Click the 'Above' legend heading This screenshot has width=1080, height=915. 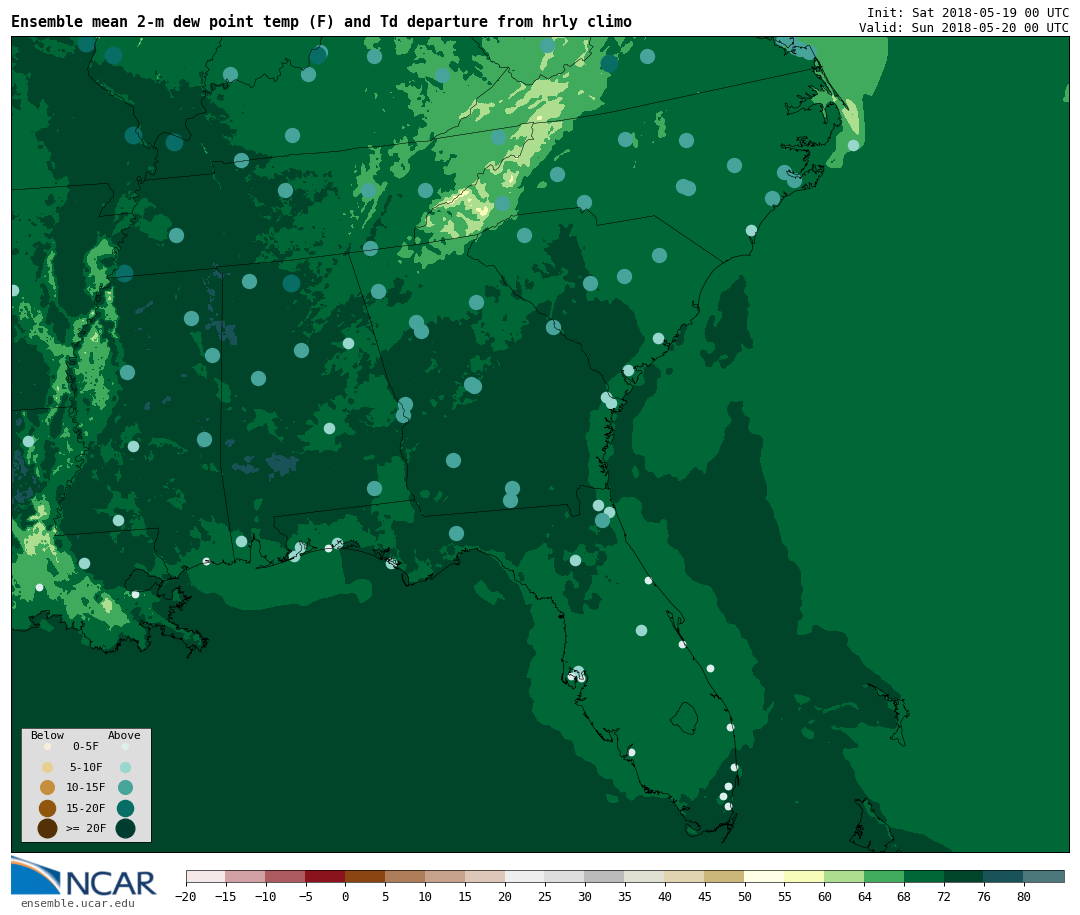[x=124, y=735]
